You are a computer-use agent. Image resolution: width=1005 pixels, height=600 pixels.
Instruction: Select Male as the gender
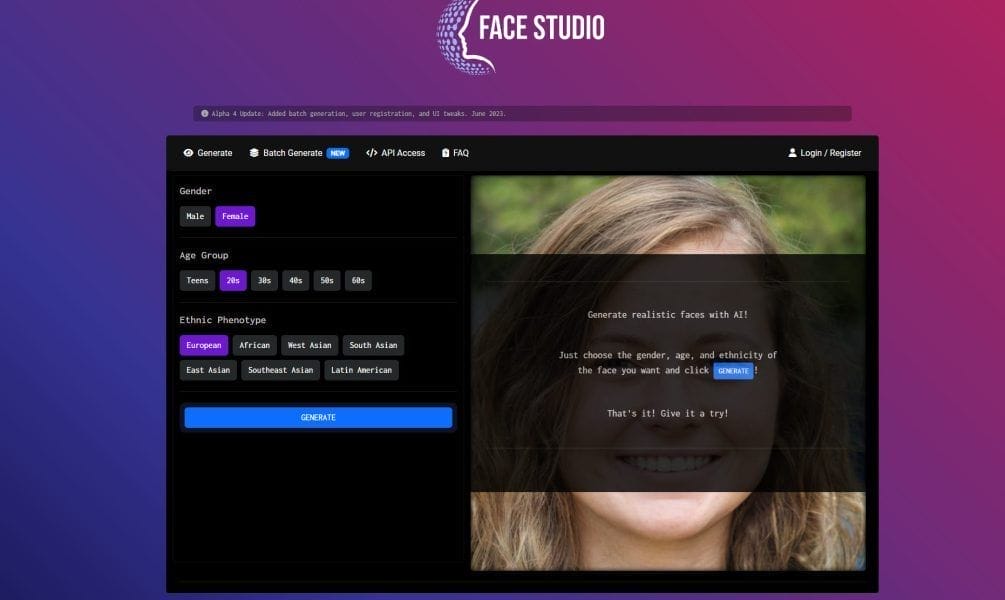pyautogui.click(x=195, y=215)
